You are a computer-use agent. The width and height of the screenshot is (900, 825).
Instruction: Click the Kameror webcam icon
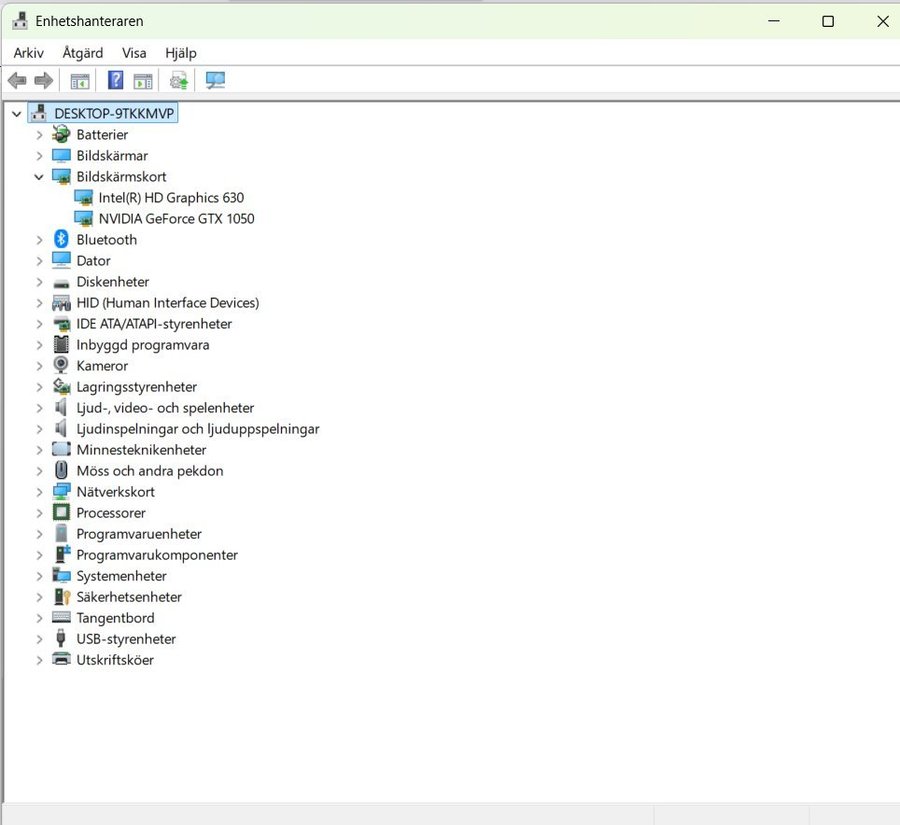point(61,365)
